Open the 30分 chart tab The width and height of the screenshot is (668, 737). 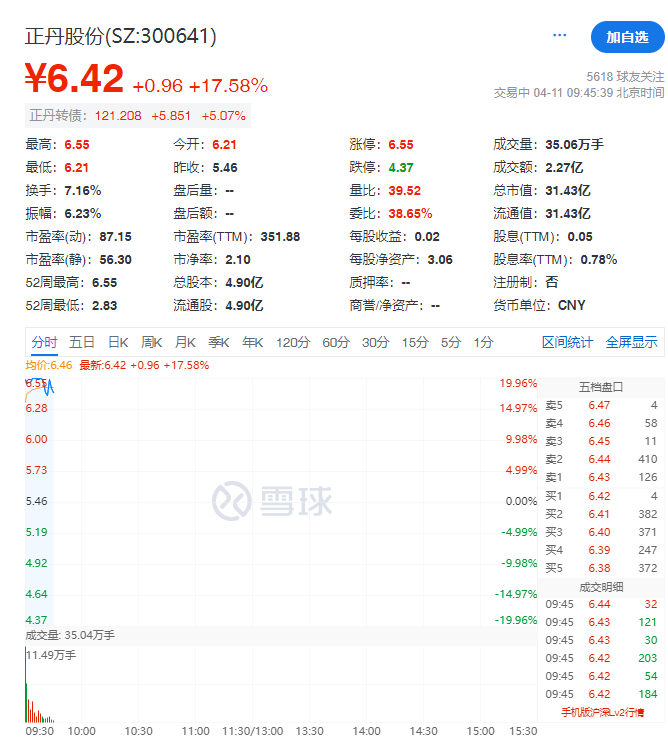click(x=375, y=342)
